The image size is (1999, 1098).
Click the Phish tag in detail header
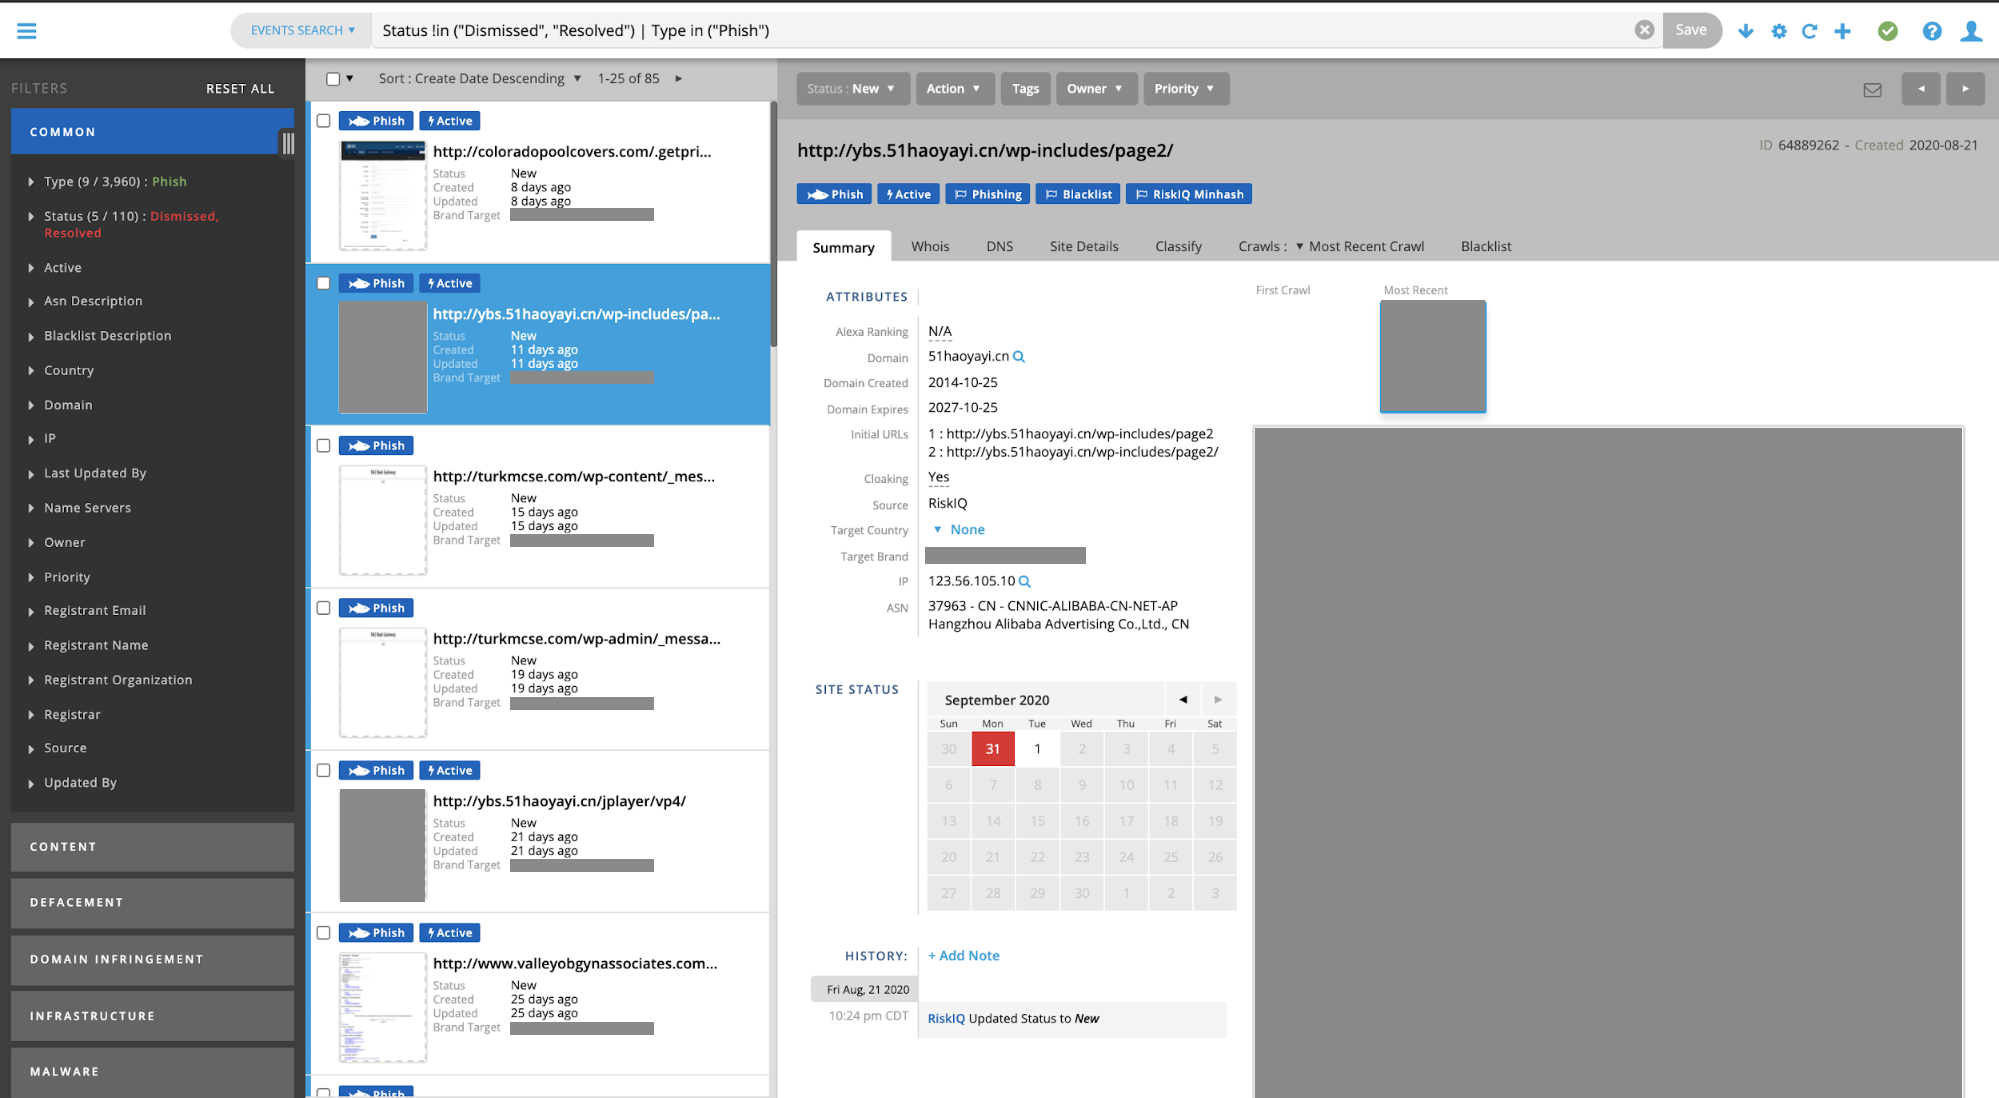click(835, 194)
